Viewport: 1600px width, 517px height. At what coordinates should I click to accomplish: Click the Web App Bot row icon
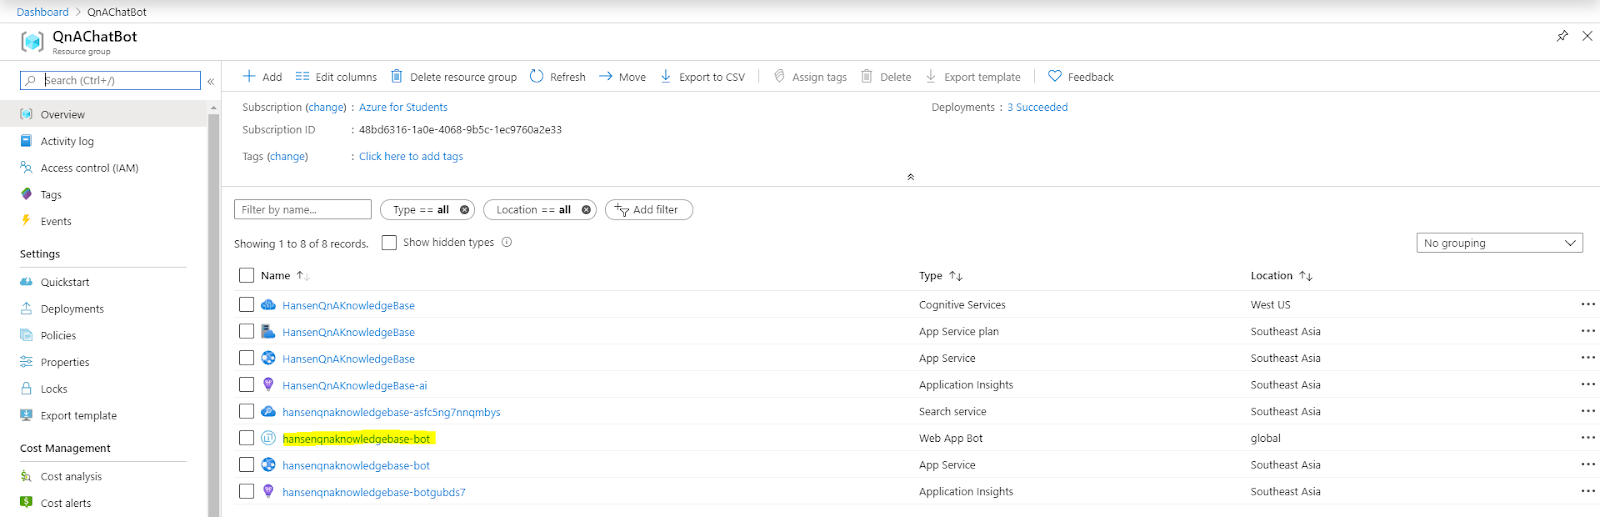click(268, 438)
